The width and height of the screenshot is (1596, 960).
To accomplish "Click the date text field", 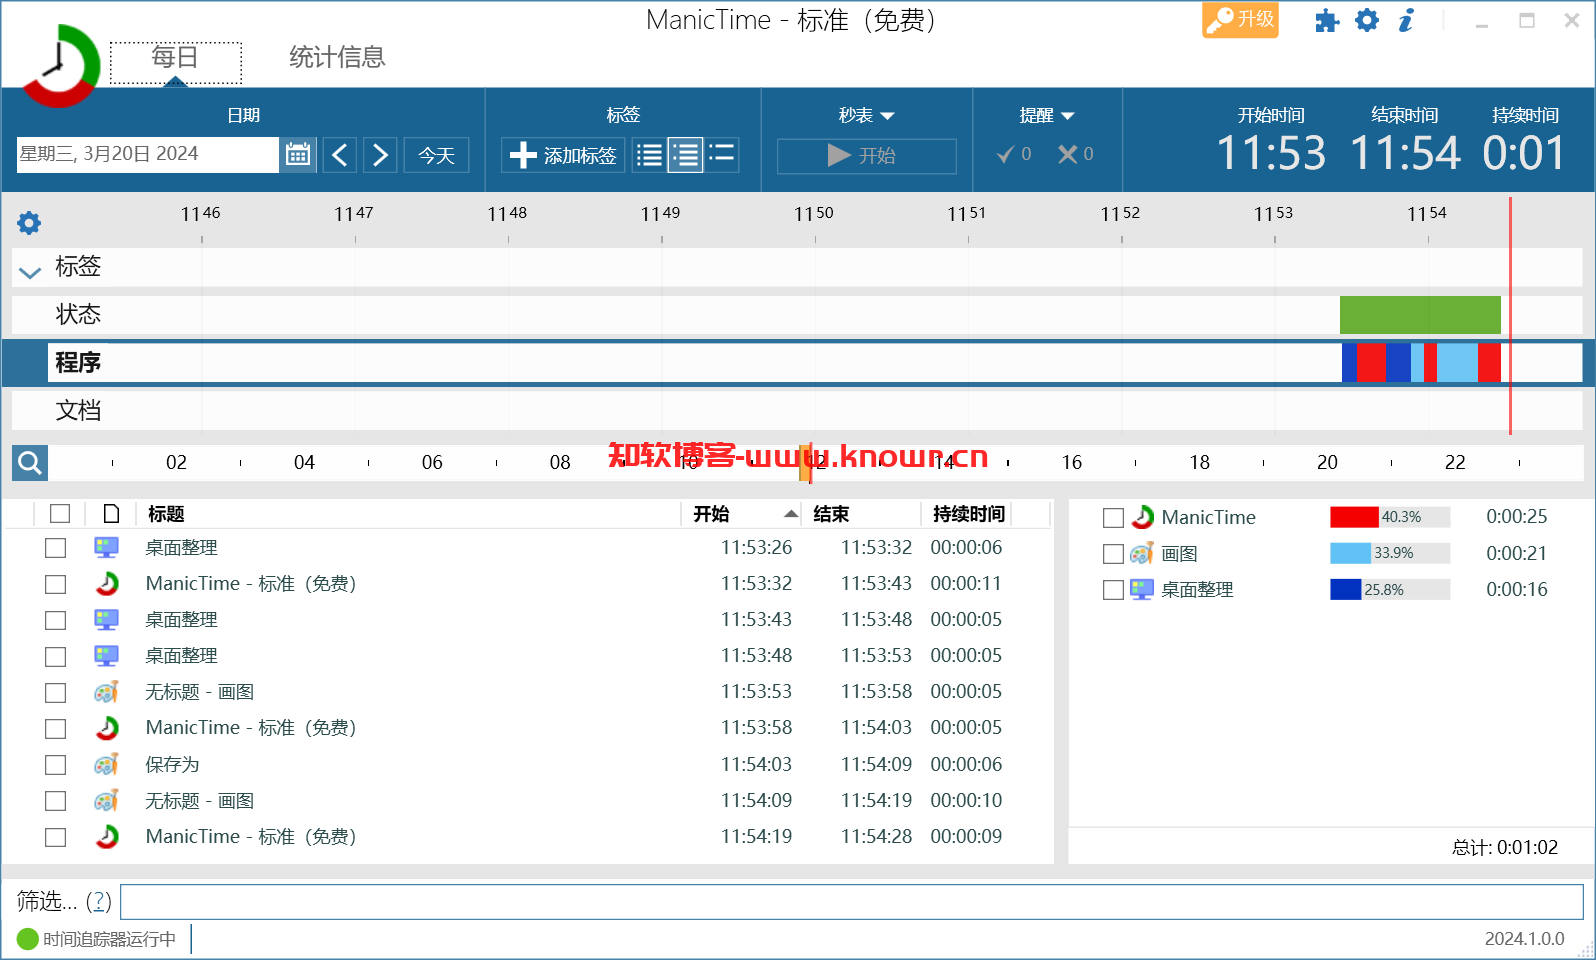I will [x=147, y=155].
